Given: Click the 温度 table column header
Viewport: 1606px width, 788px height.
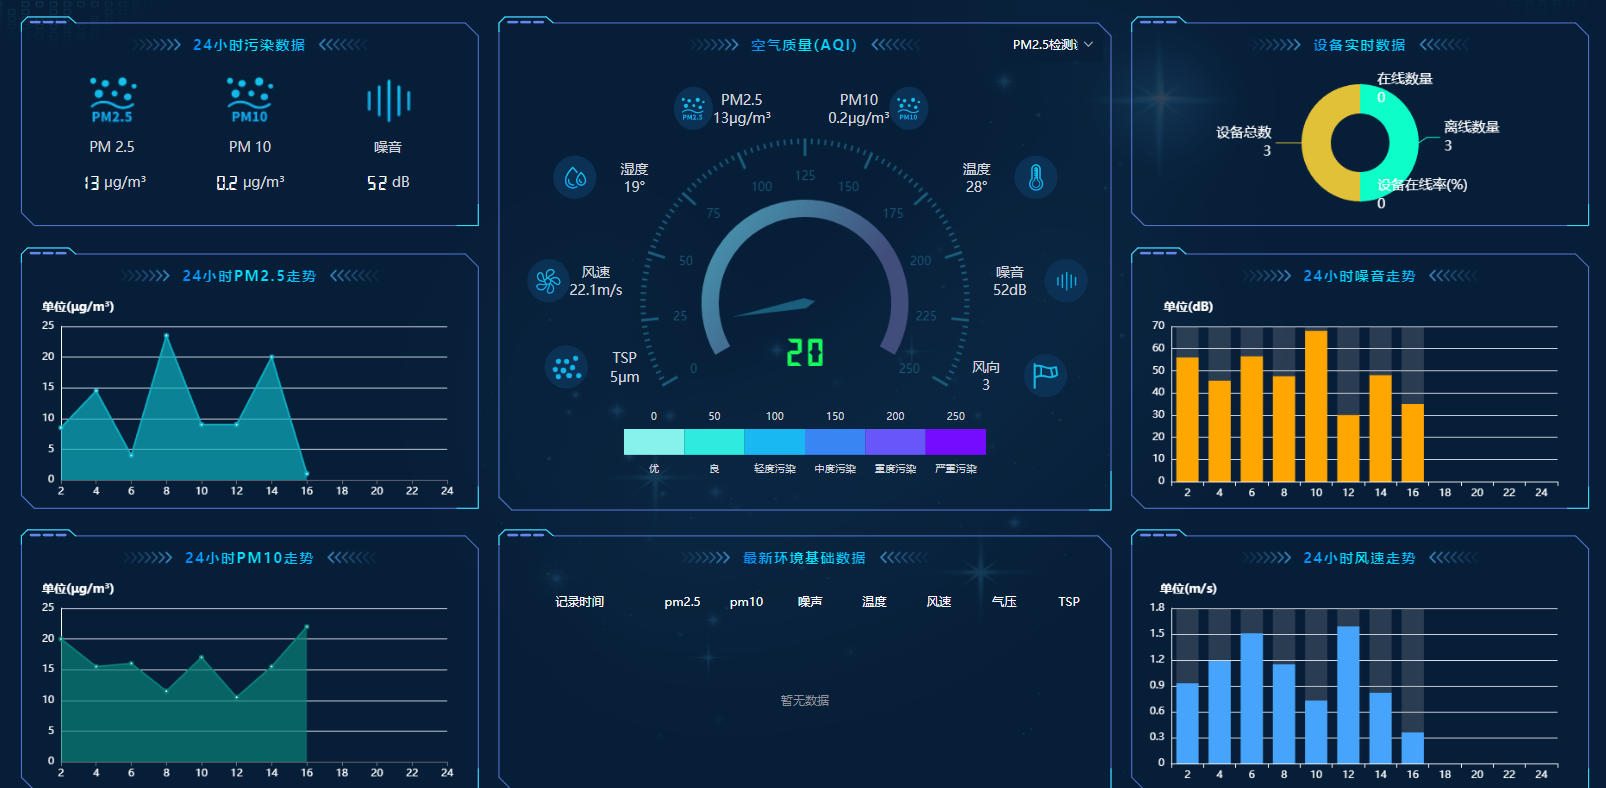Looking at the screenshot, I should [875, 602].
